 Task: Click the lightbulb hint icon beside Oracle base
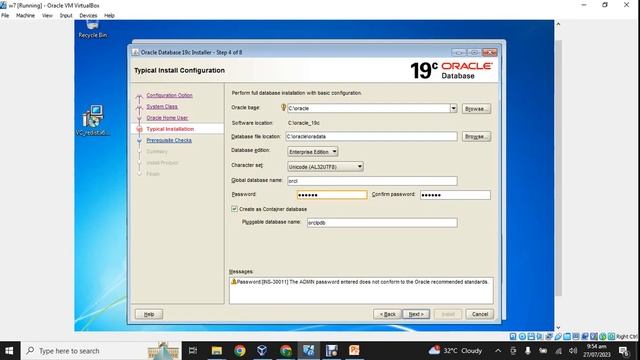point(283,107)
